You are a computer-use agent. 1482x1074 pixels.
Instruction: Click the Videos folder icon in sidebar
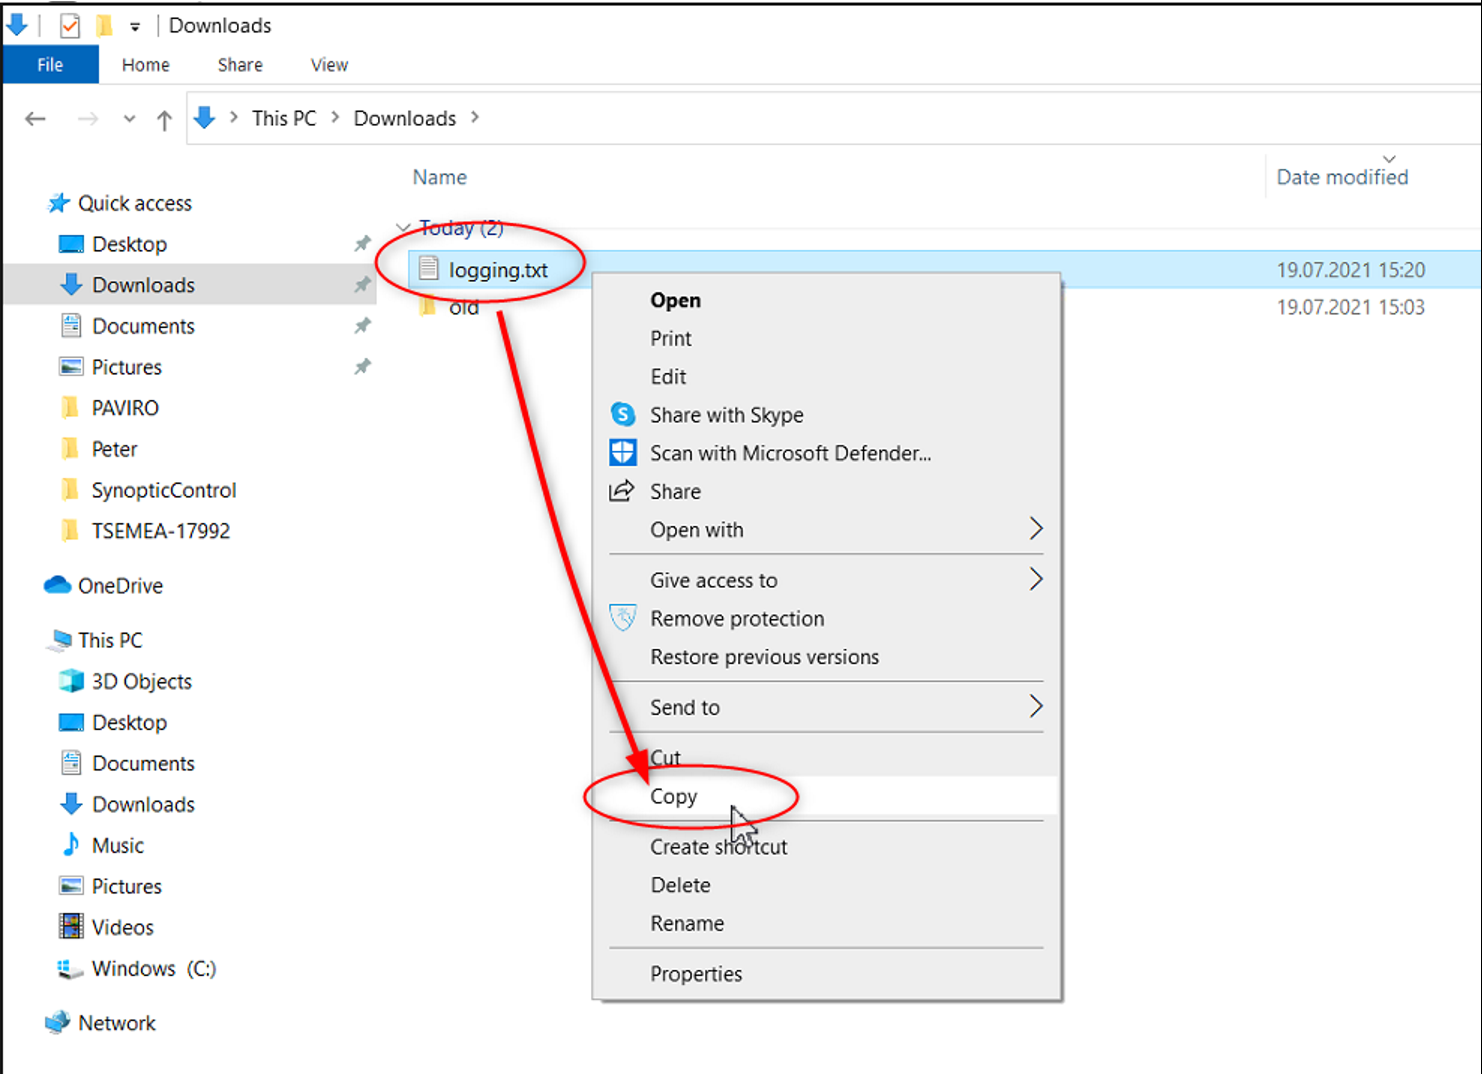pyautogui.click(x=71, y=927)
